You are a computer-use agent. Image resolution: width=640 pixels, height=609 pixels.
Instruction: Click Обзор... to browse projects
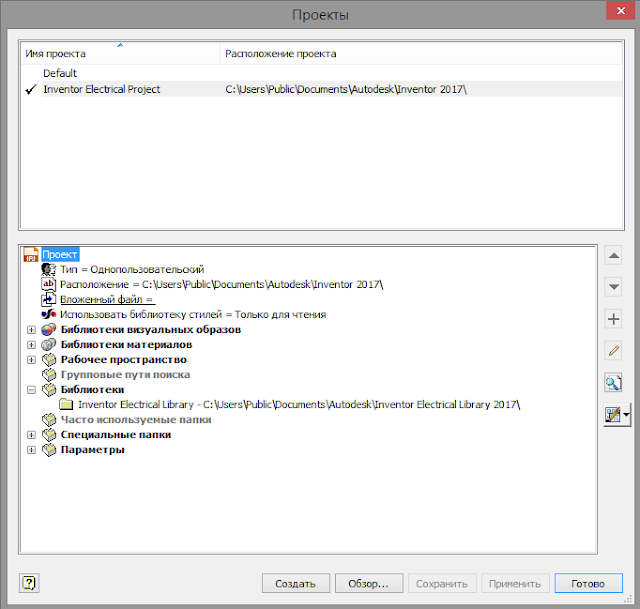coord(369,583)
